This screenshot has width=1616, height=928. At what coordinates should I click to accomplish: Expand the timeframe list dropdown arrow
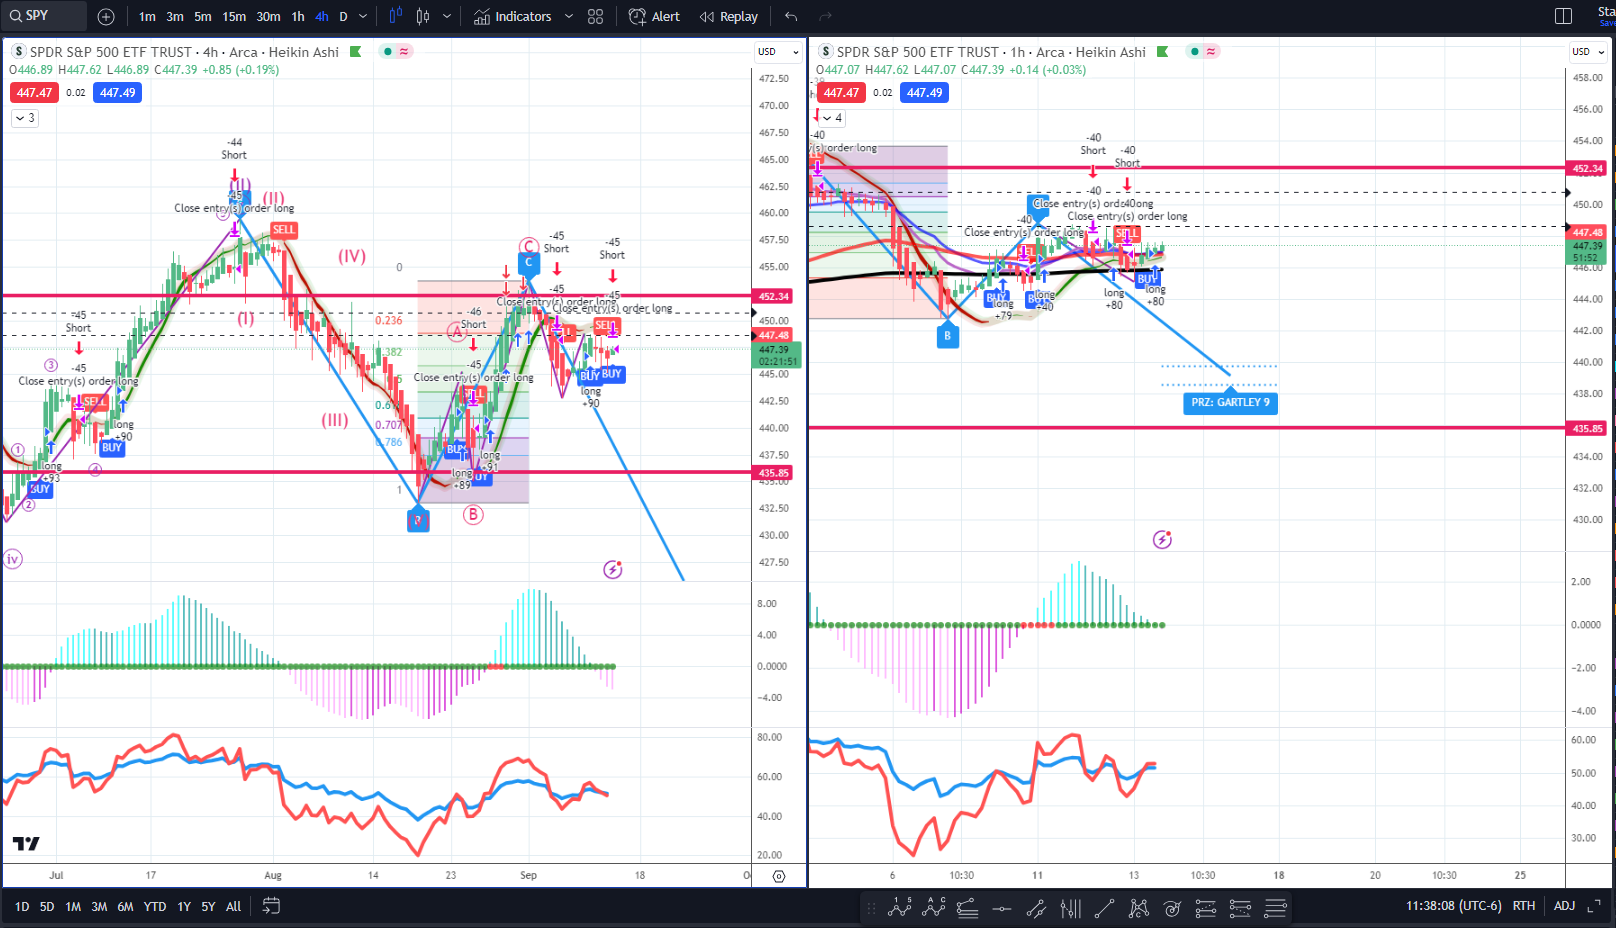[363, 16]
